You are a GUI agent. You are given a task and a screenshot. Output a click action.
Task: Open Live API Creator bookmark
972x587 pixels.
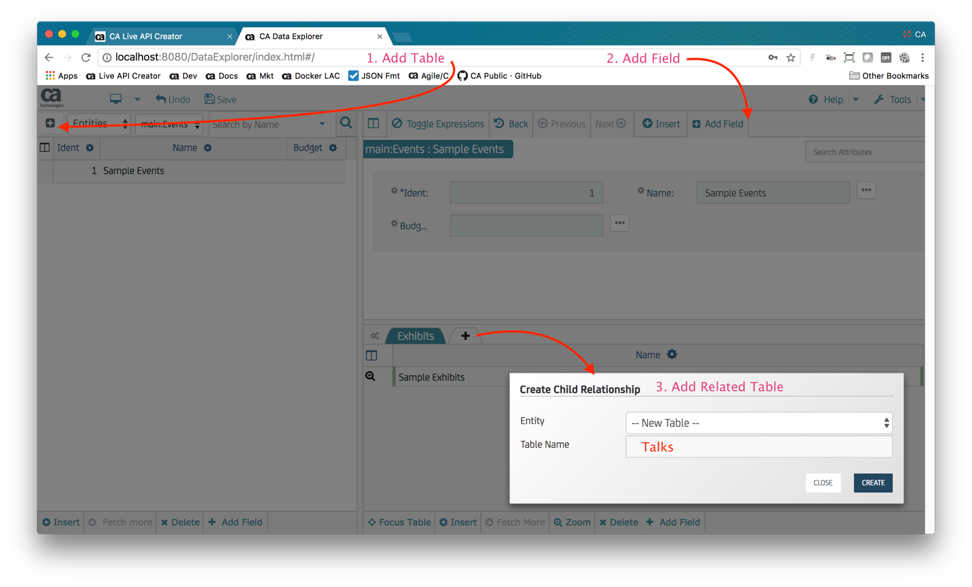click(x=123, y=76)
